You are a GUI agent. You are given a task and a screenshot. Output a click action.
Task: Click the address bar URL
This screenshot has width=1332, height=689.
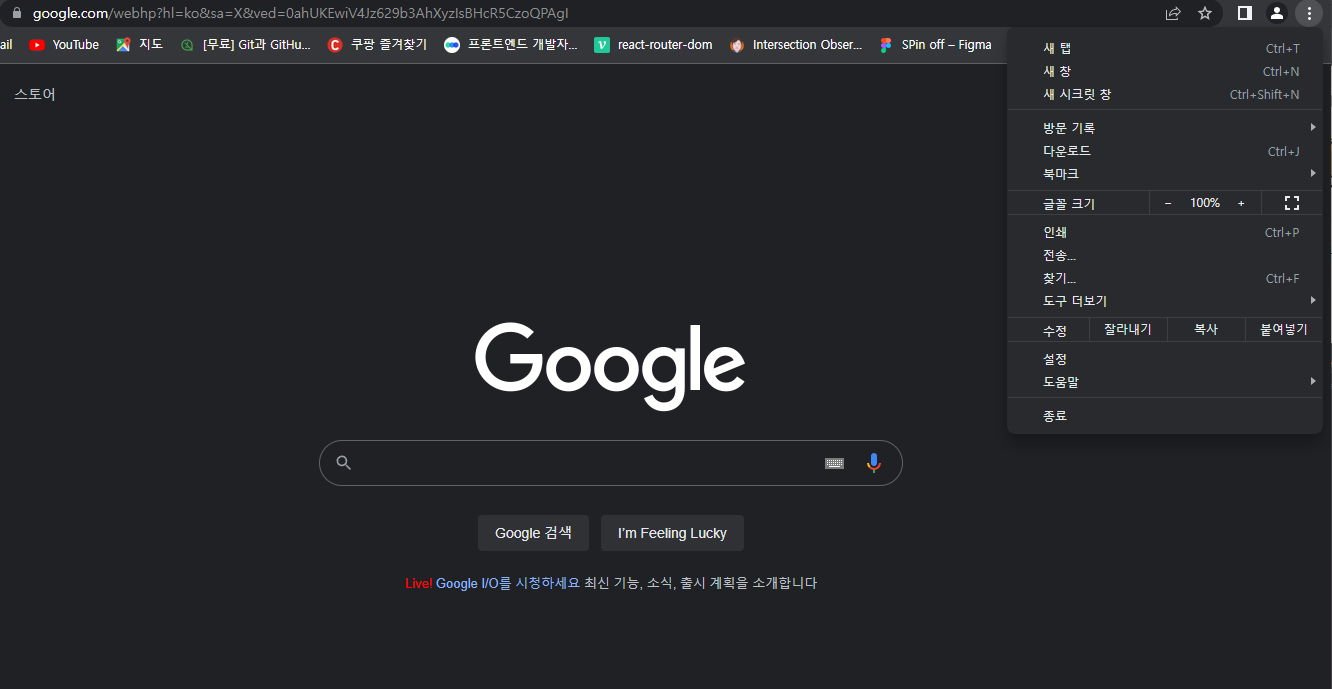pyautogui.click(x=300, y=13)
